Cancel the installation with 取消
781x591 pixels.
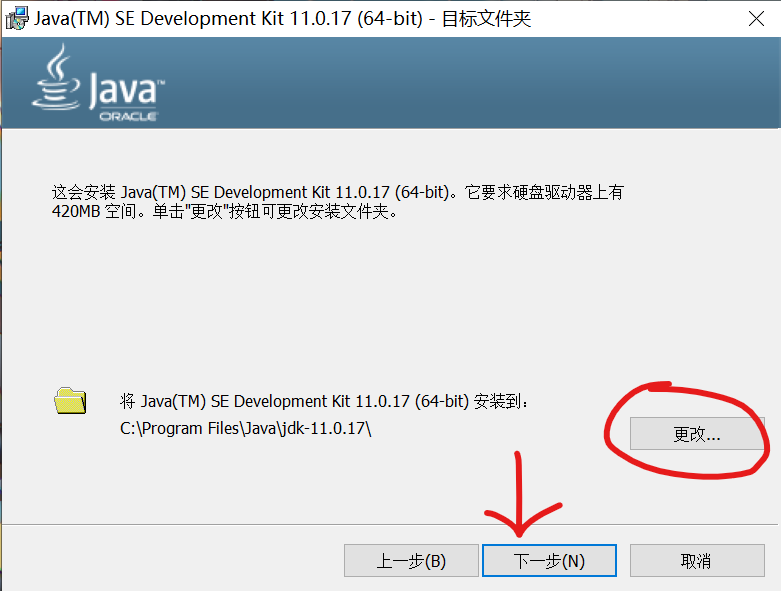click(695, 561)
